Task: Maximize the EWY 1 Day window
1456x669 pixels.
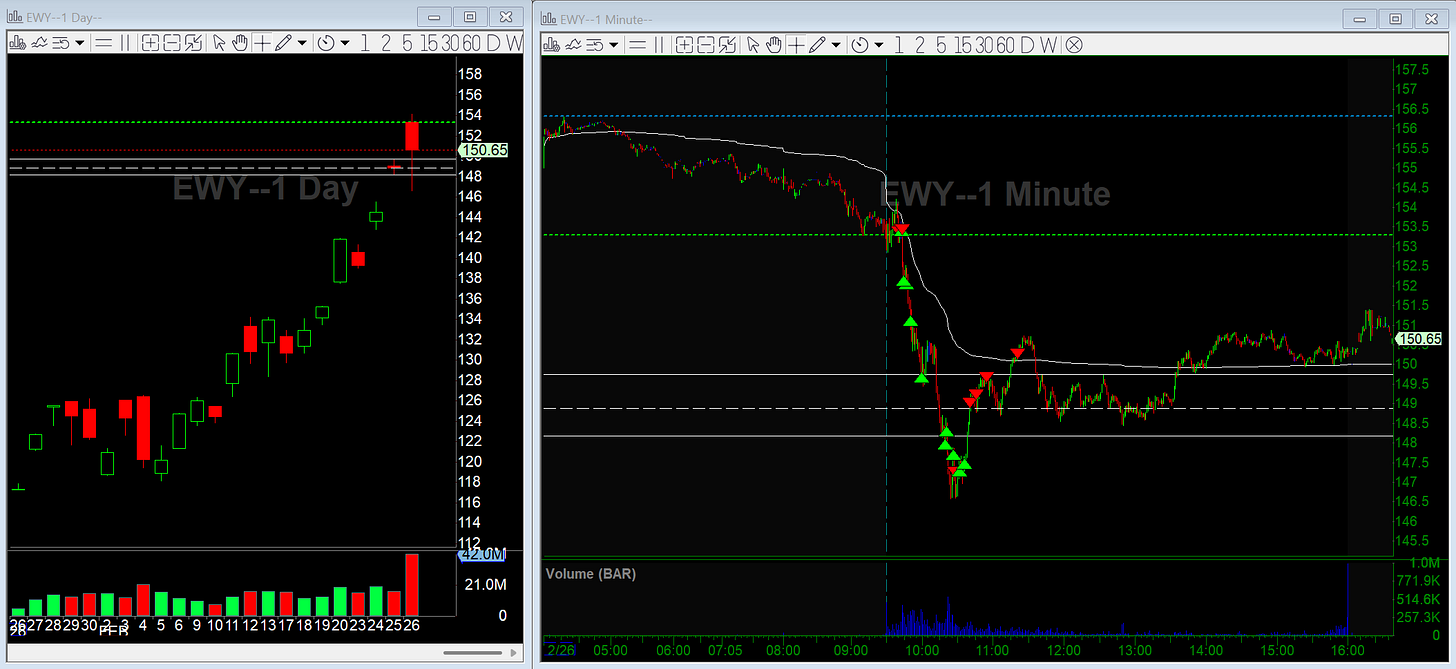Action: pyautogui.click(x=470, y=17)
